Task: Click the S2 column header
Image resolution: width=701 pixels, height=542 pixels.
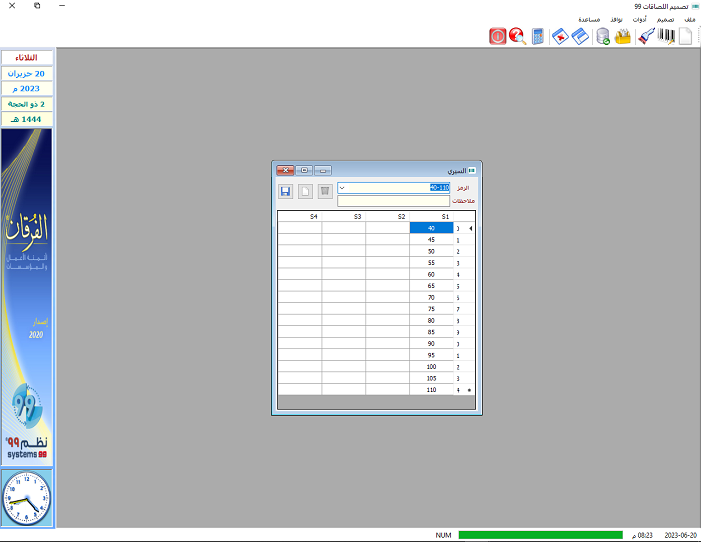Action: click(x=388, y=216)
